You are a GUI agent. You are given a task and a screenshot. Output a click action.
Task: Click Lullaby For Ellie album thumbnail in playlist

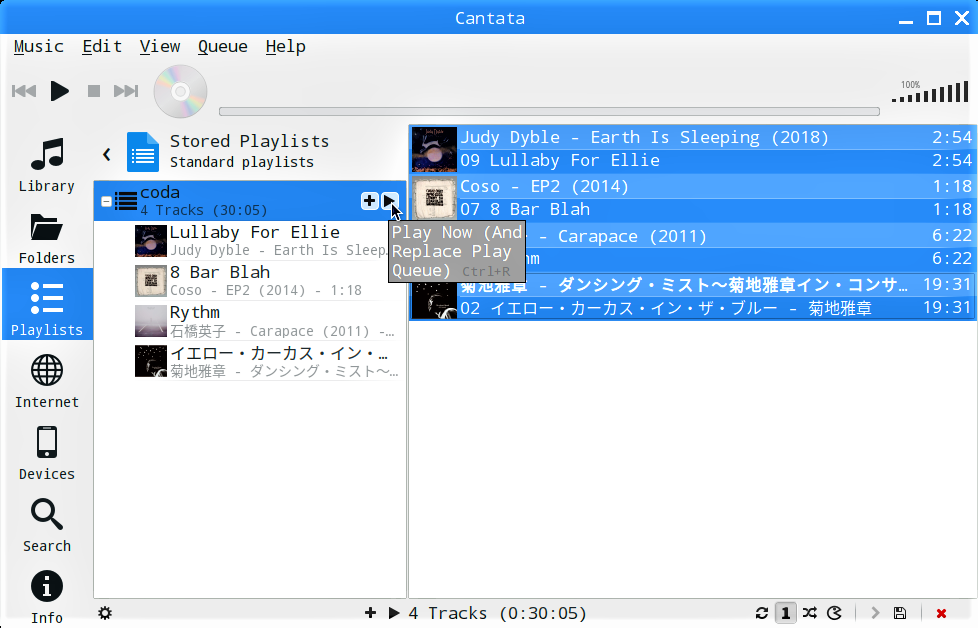[x=151, y=241]
